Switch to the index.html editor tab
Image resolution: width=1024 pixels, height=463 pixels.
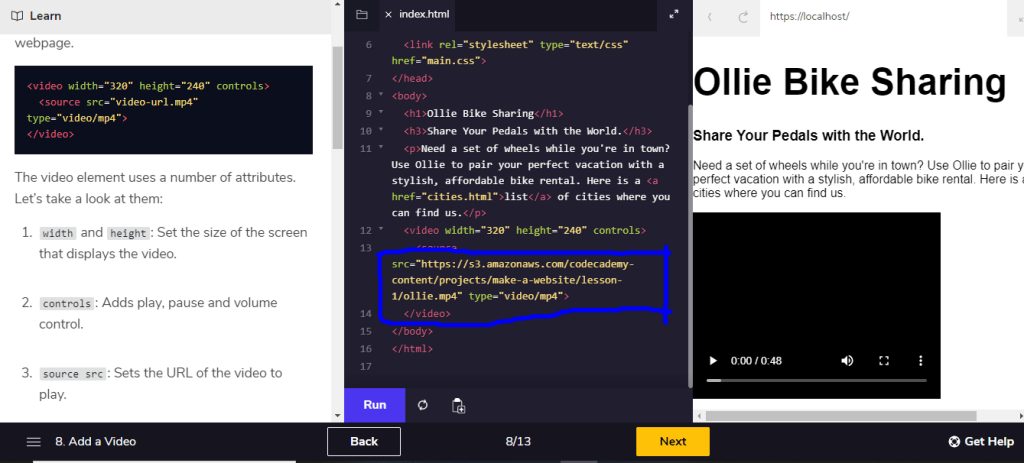(x=424, y=14)
